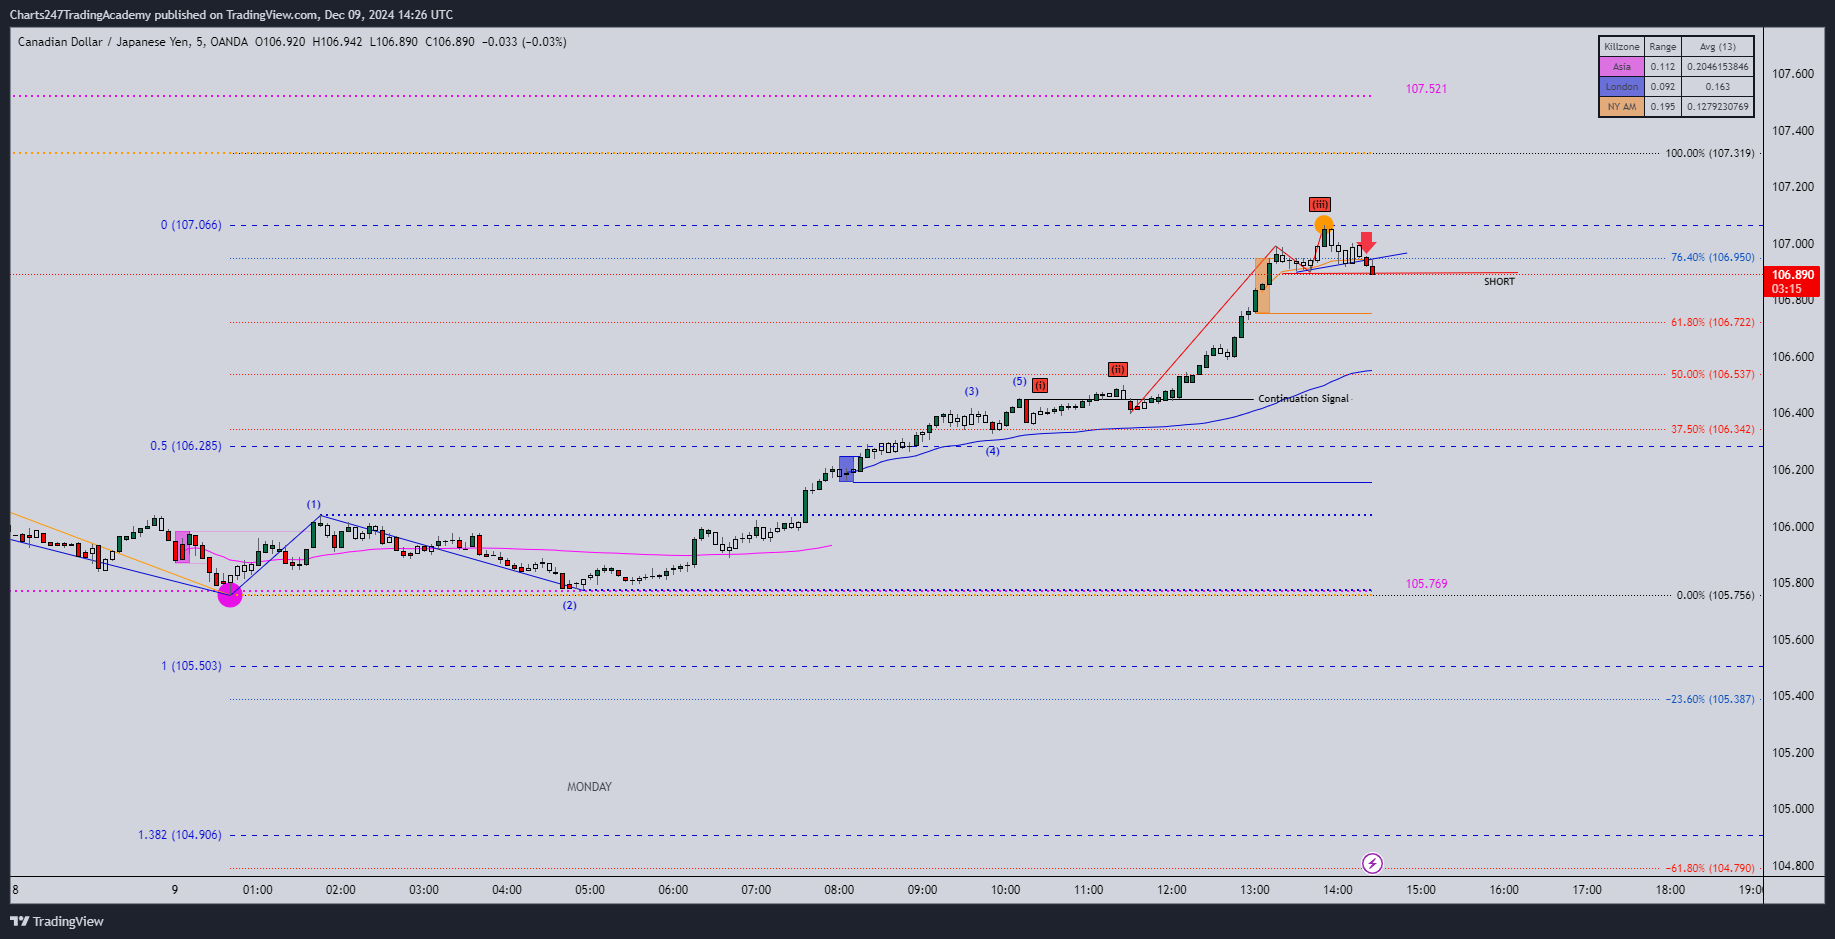Click the −23.60% (105.387) fib label
This screenshot has height=939, width=1835.
[1709, 699]
